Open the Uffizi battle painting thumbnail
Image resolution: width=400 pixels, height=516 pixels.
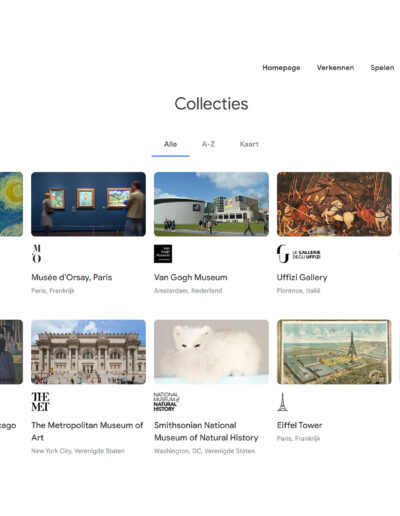pyautogui.click(x=334, y=204)
